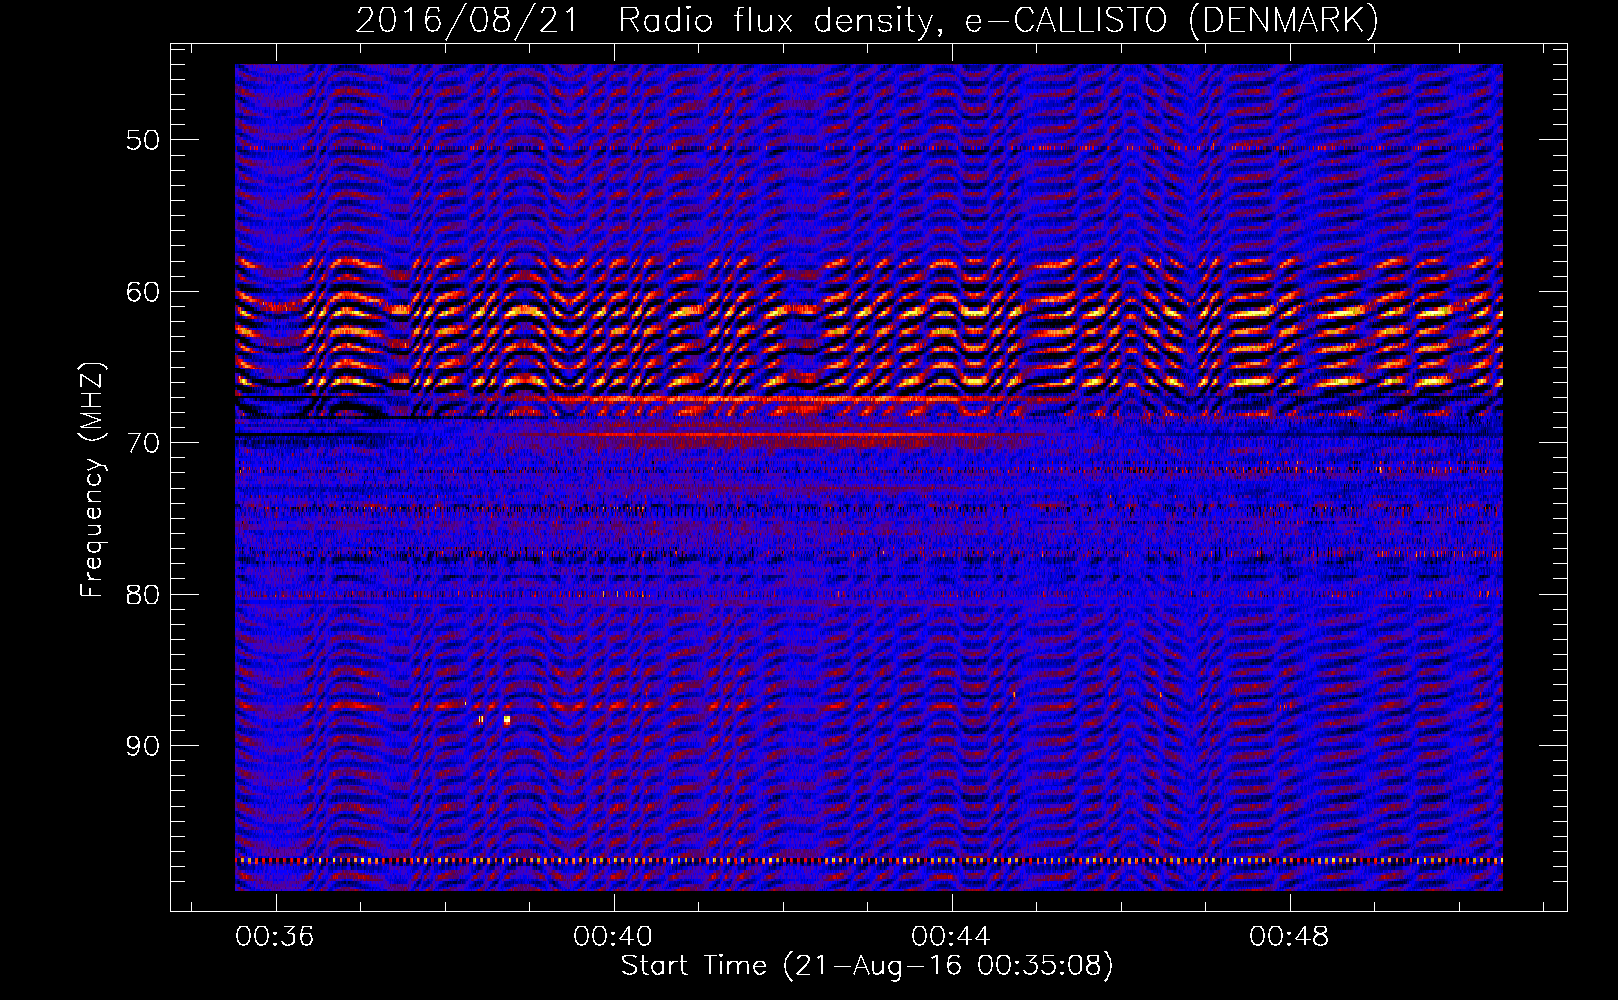The image size is (1618, 1000).
Task: Click the date '2016/08/21' in the title
Action: click(467, 21)
